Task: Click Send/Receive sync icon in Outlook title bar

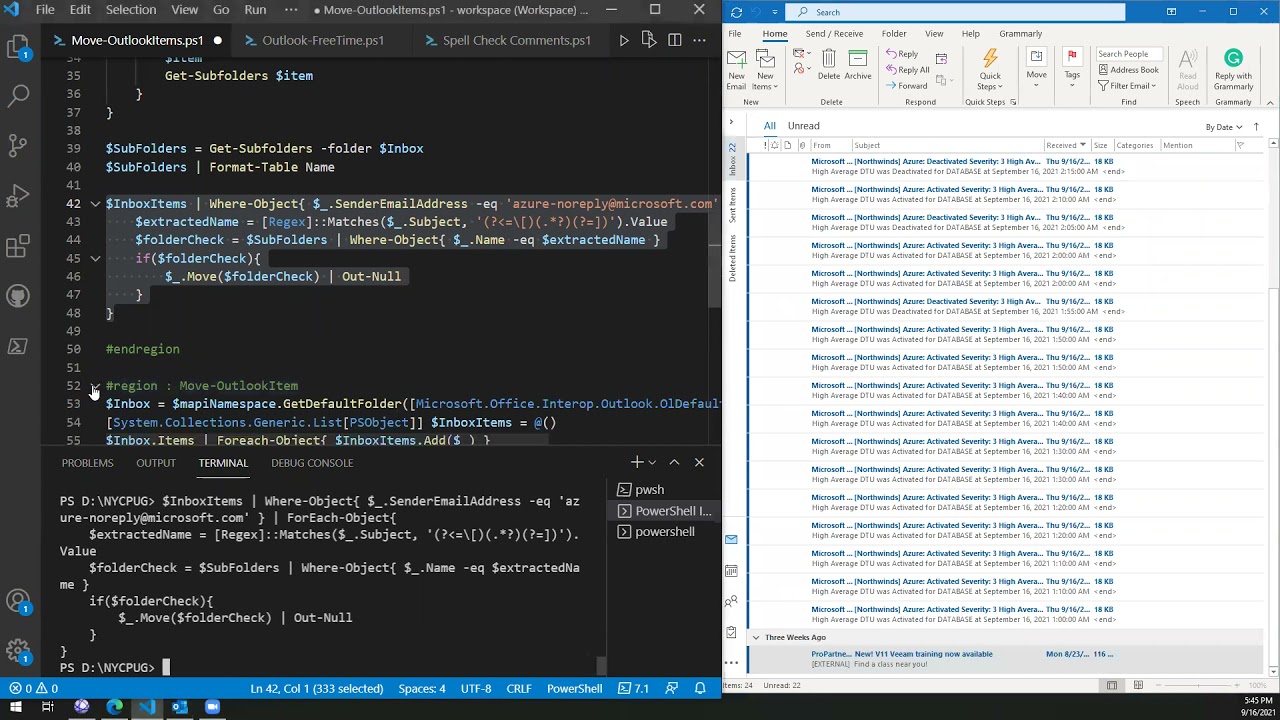Action: point(736,12)
